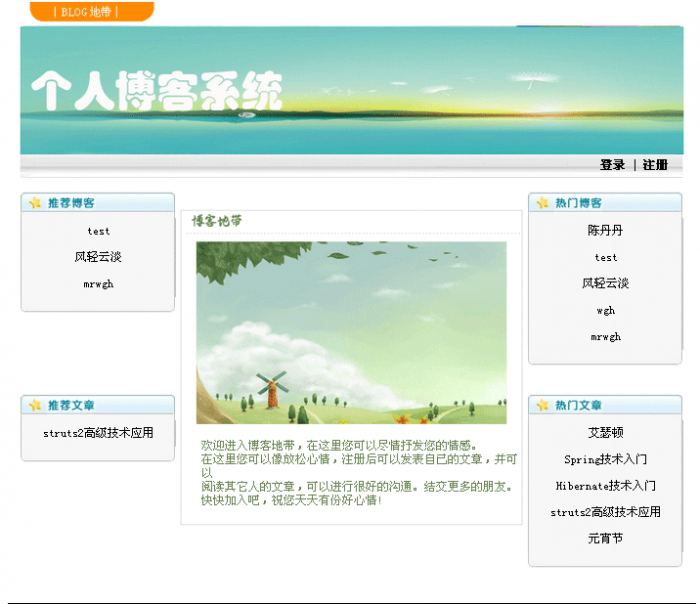700x604 pixels.
Task: Open Hibernate技术入门 article
Action: (x=605, y=486)
